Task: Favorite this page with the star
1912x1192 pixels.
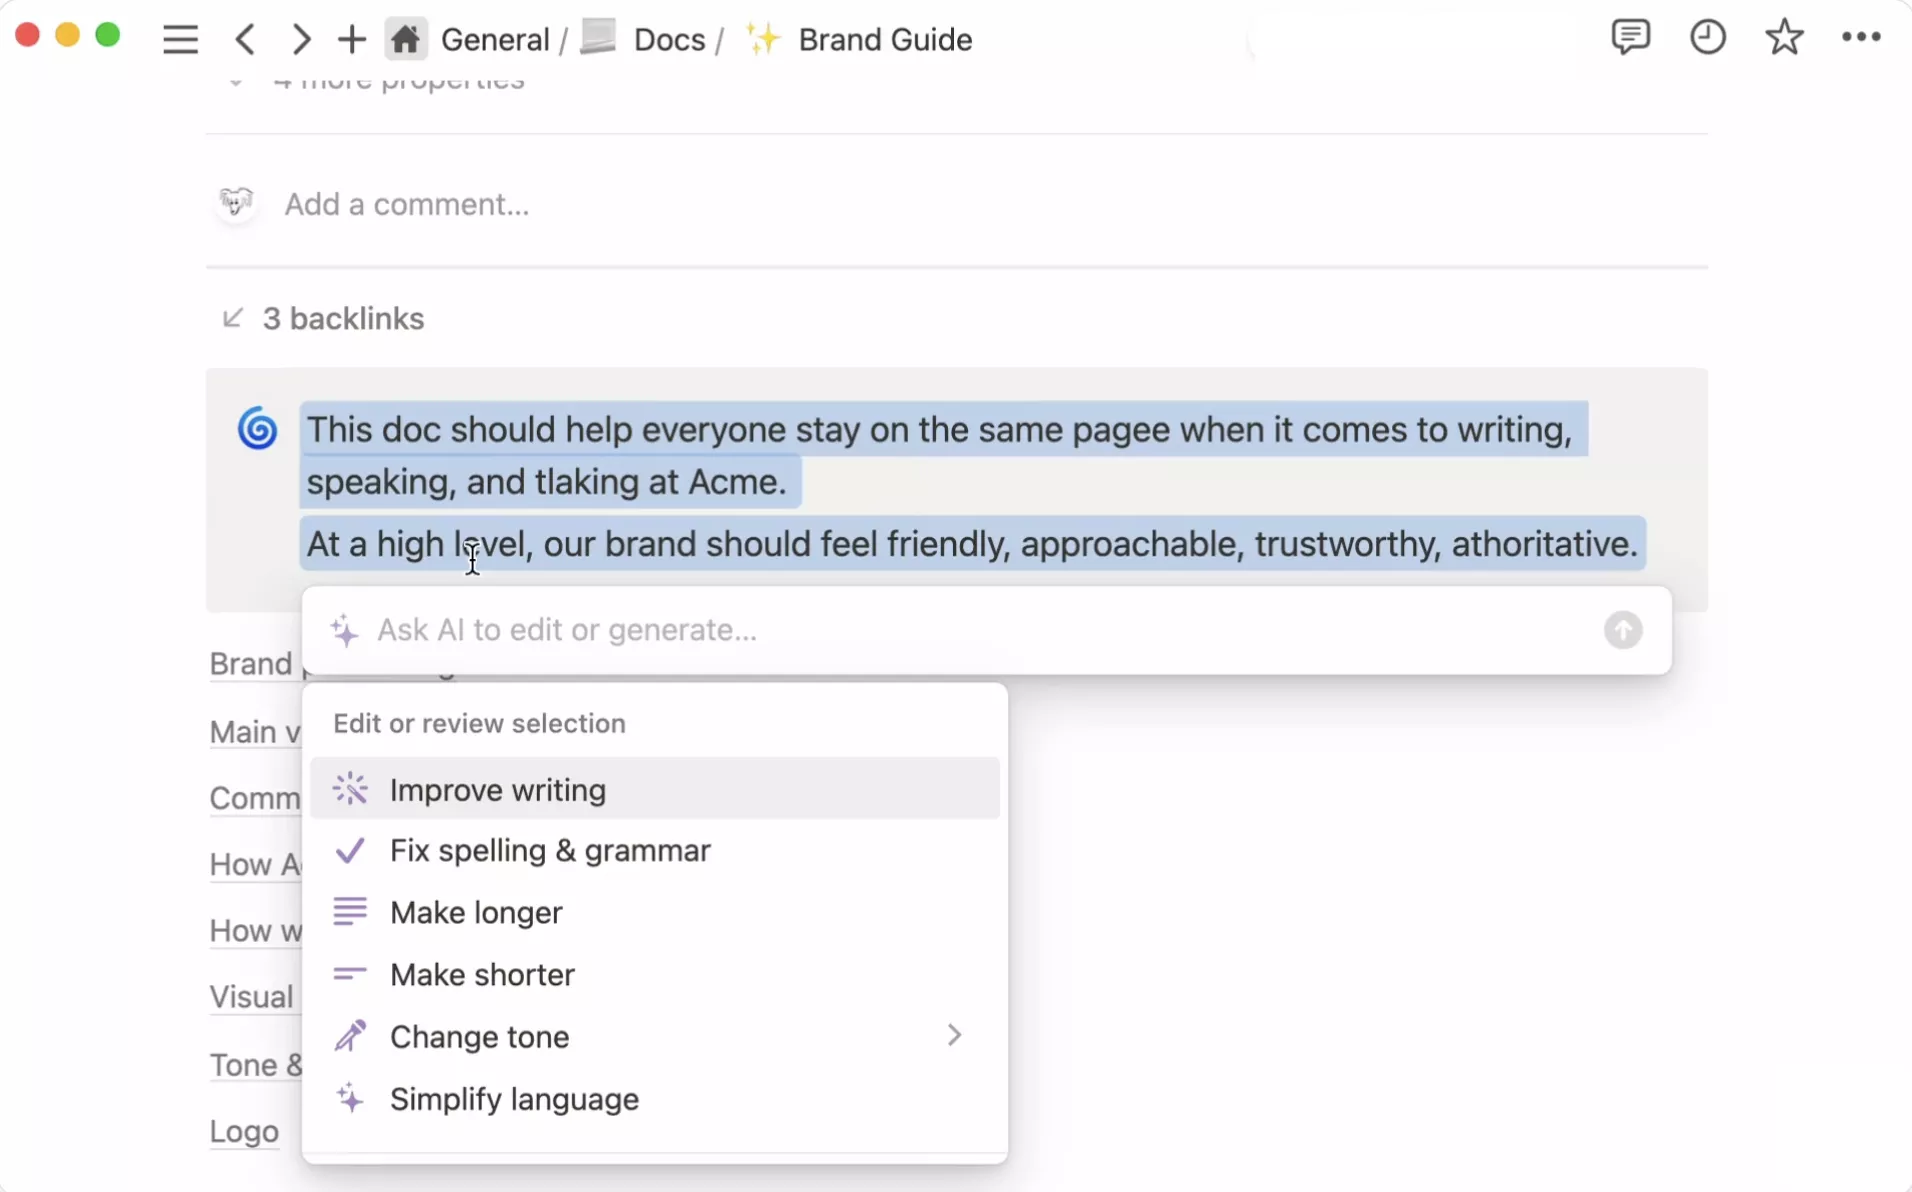Action: 1784,38
